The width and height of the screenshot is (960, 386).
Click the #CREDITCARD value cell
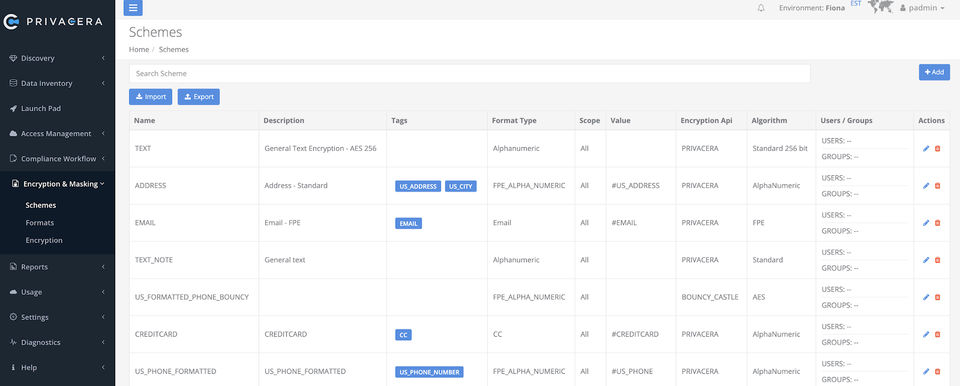635,335
